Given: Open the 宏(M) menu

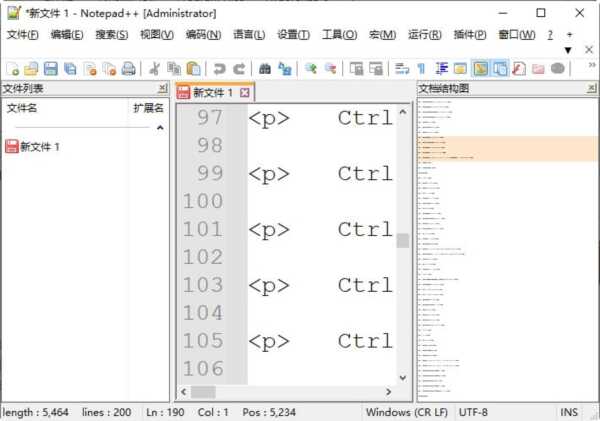Looking at the screenshot, I should click(382, 35).
